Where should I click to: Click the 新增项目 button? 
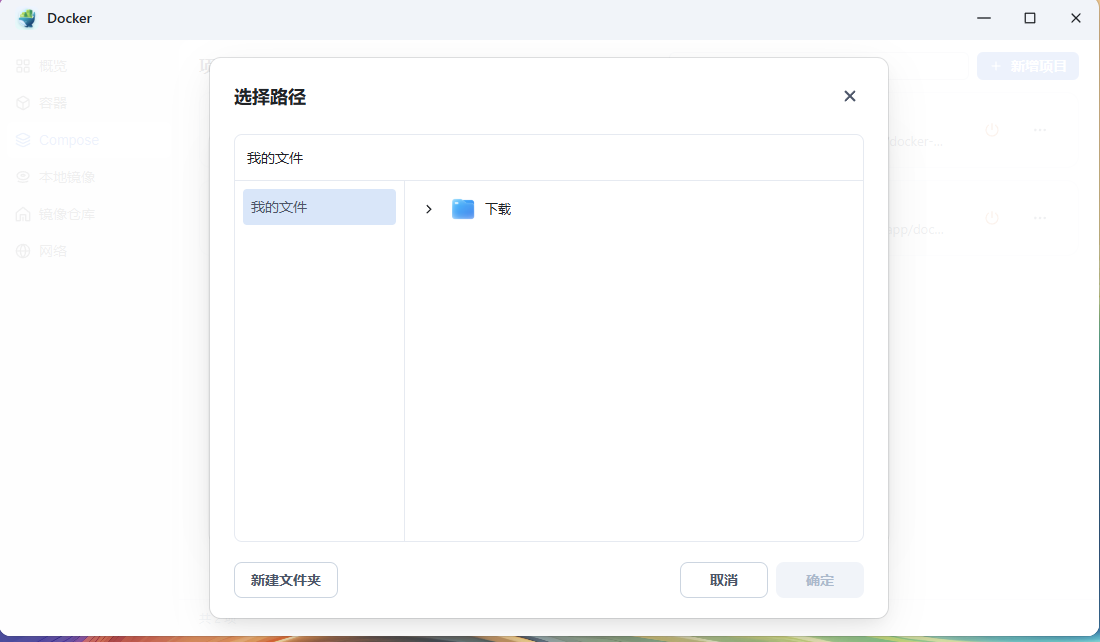coord(1028,66)
